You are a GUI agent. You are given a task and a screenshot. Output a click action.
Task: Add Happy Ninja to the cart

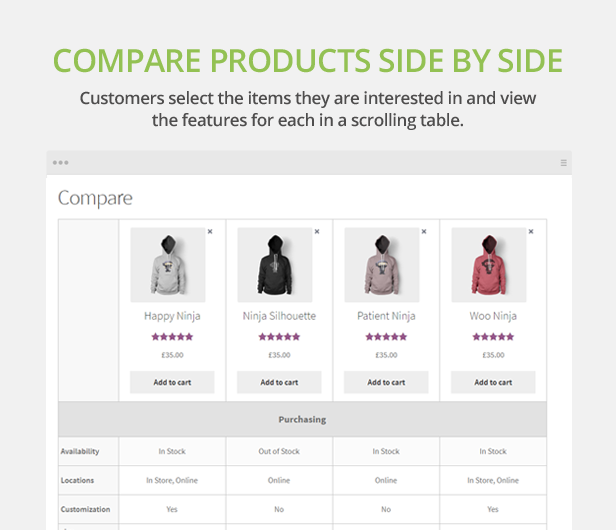coord(172,382)
